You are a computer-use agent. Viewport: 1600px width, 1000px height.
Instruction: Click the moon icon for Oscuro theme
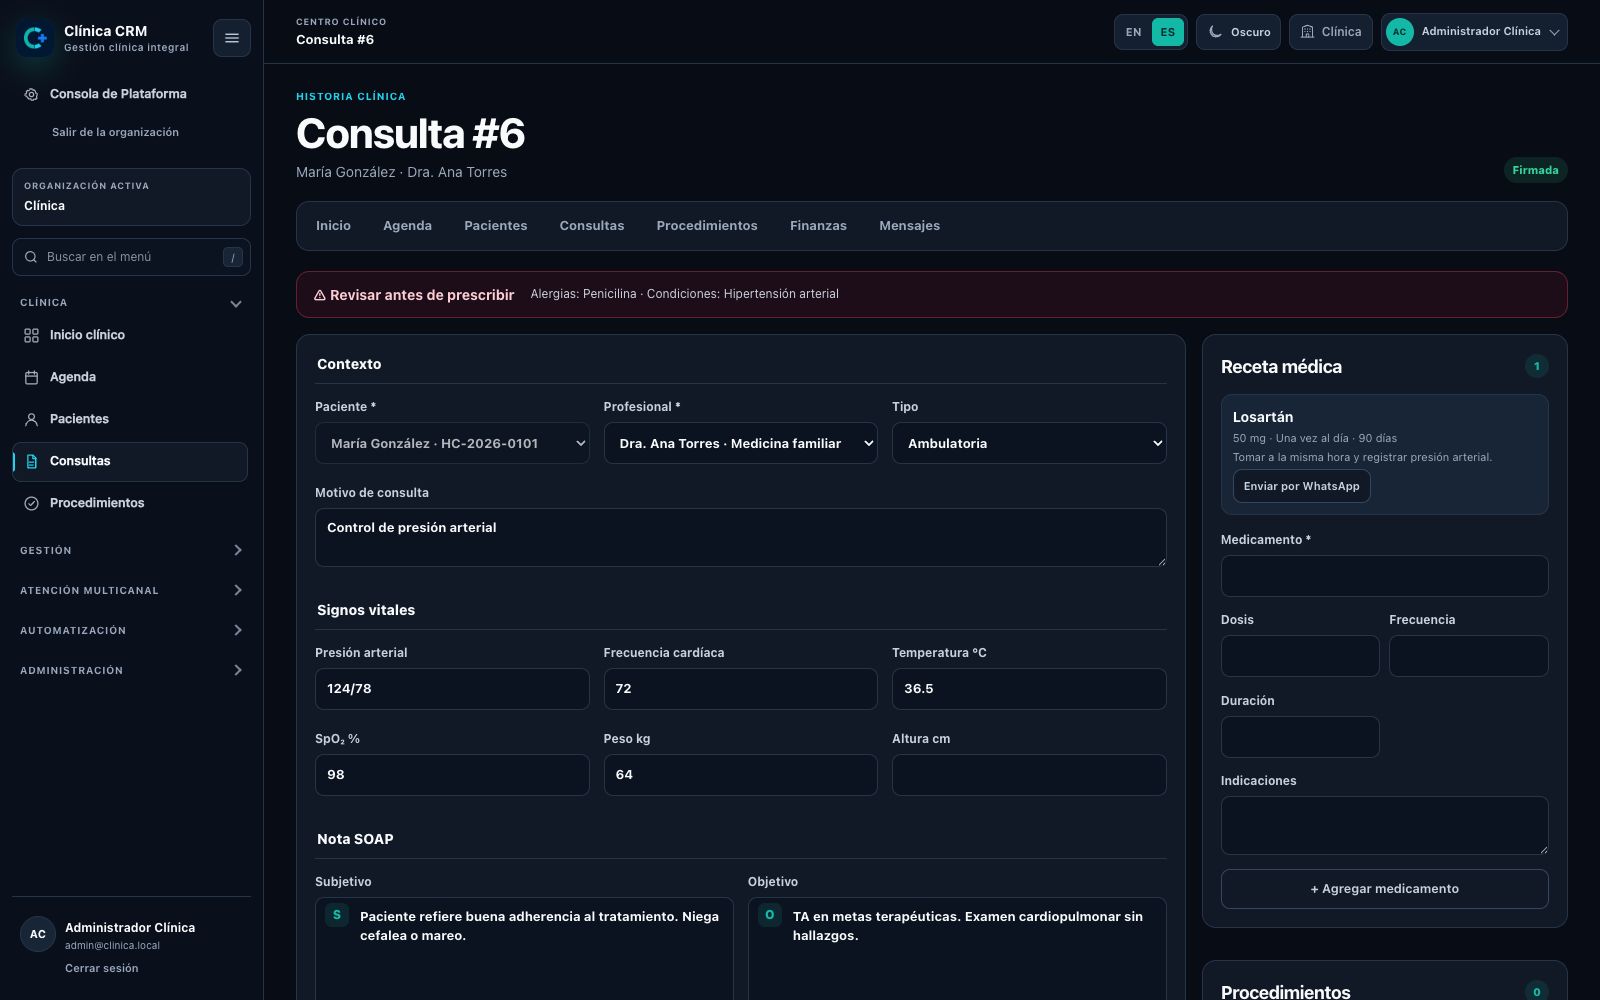1215,32
